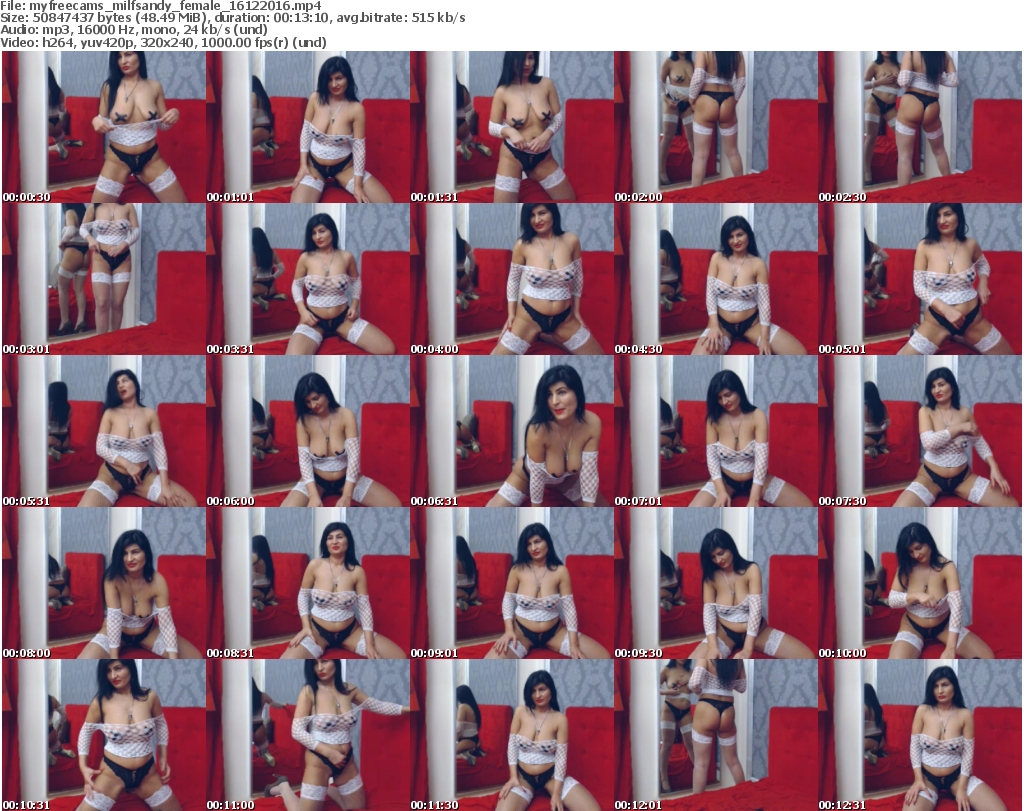Choose the frame timestamped 00:08:00
Viewport: 1024px width, 811px height.
[103, 583]
